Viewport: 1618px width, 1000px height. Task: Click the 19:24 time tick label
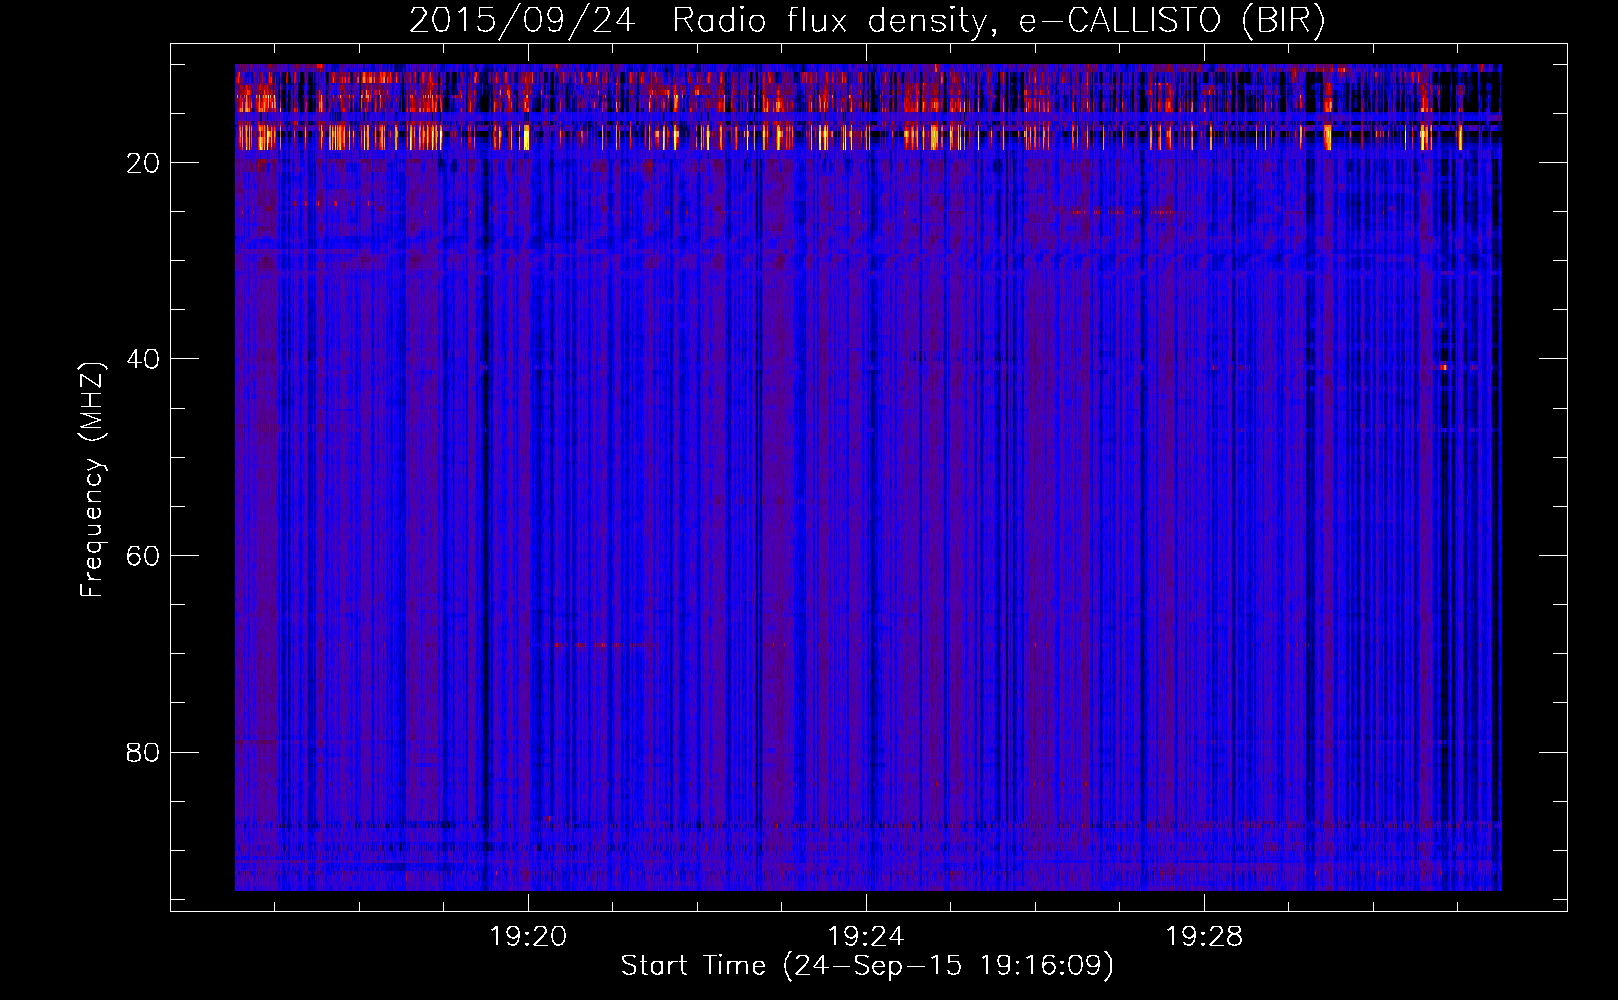click(x=866, y=937)
